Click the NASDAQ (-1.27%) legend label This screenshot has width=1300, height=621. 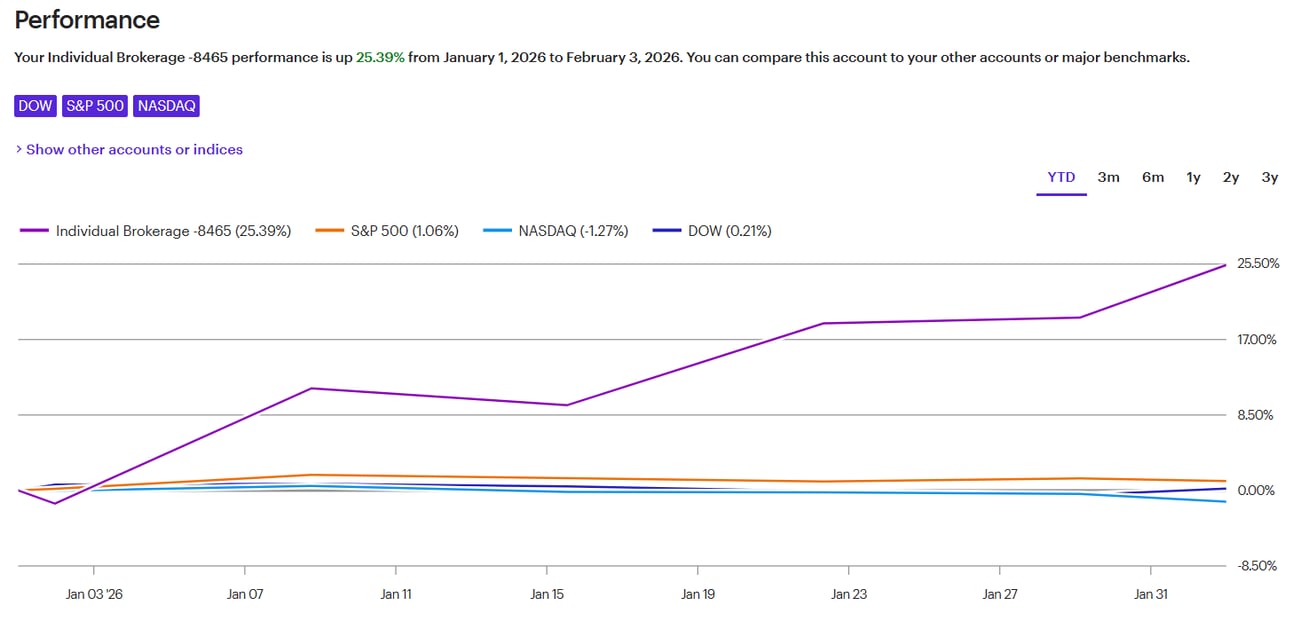tap(573, 231)
